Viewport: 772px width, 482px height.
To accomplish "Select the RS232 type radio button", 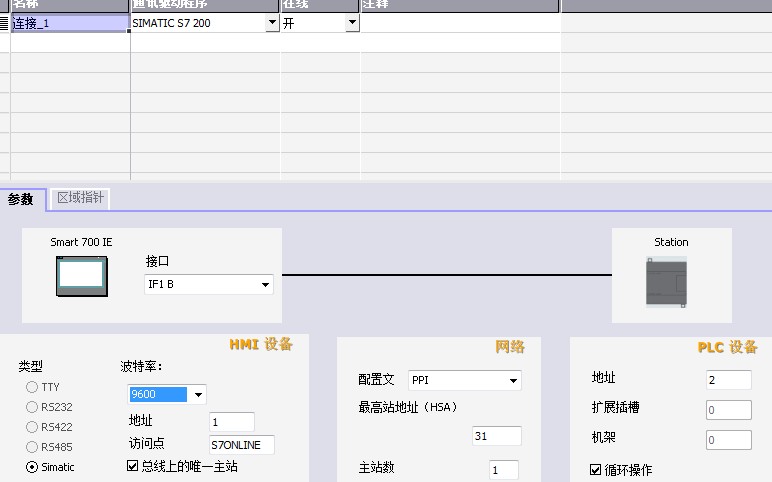I will click(32, 407).
